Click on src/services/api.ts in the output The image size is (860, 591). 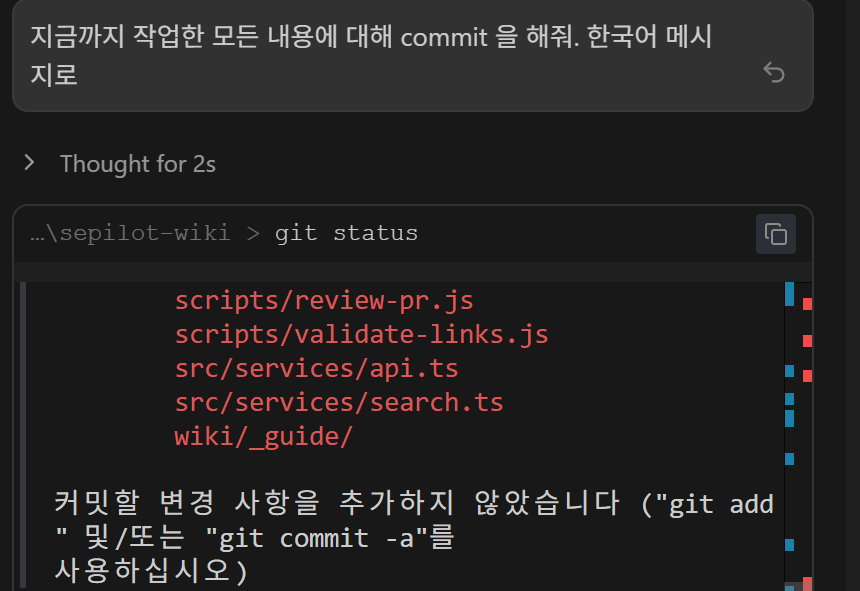click(x=316, y=368)
